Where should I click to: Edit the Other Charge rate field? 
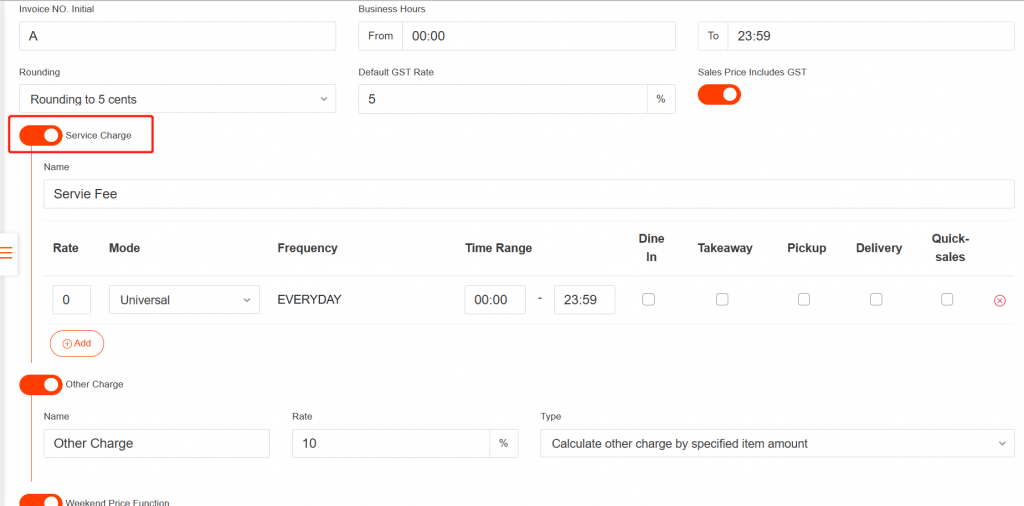(391, 443)
